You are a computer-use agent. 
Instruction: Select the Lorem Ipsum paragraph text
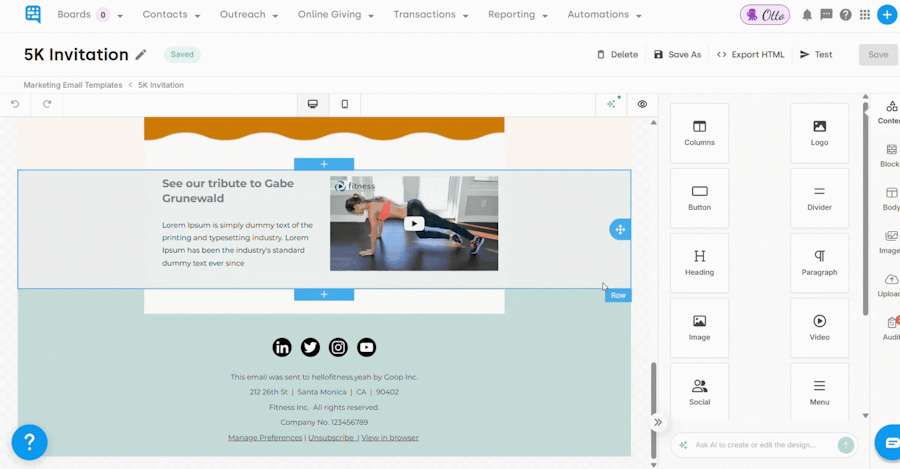pyautogui.click(x=238, y=244)
